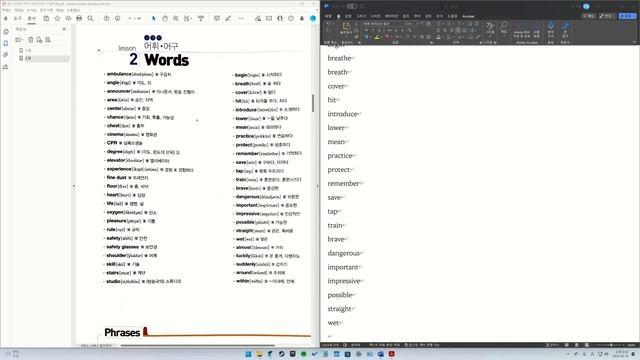This screenshot has height=360, width=640.
Task: Click Word font color red swatch
Action: [387, 37]
